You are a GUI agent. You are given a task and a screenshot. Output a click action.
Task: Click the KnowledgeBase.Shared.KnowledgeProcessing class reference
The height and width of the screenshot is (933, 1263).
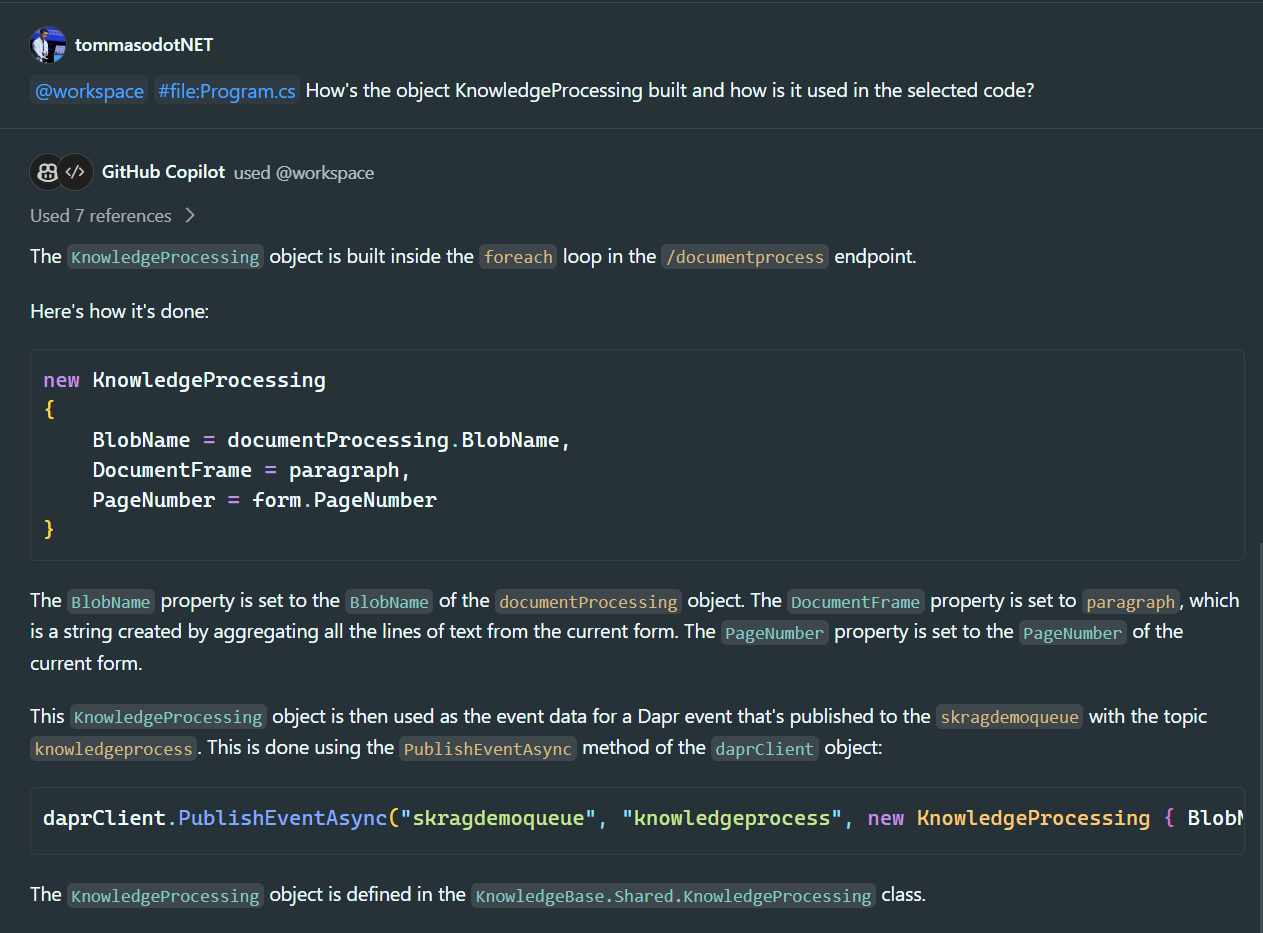point(672,895)
